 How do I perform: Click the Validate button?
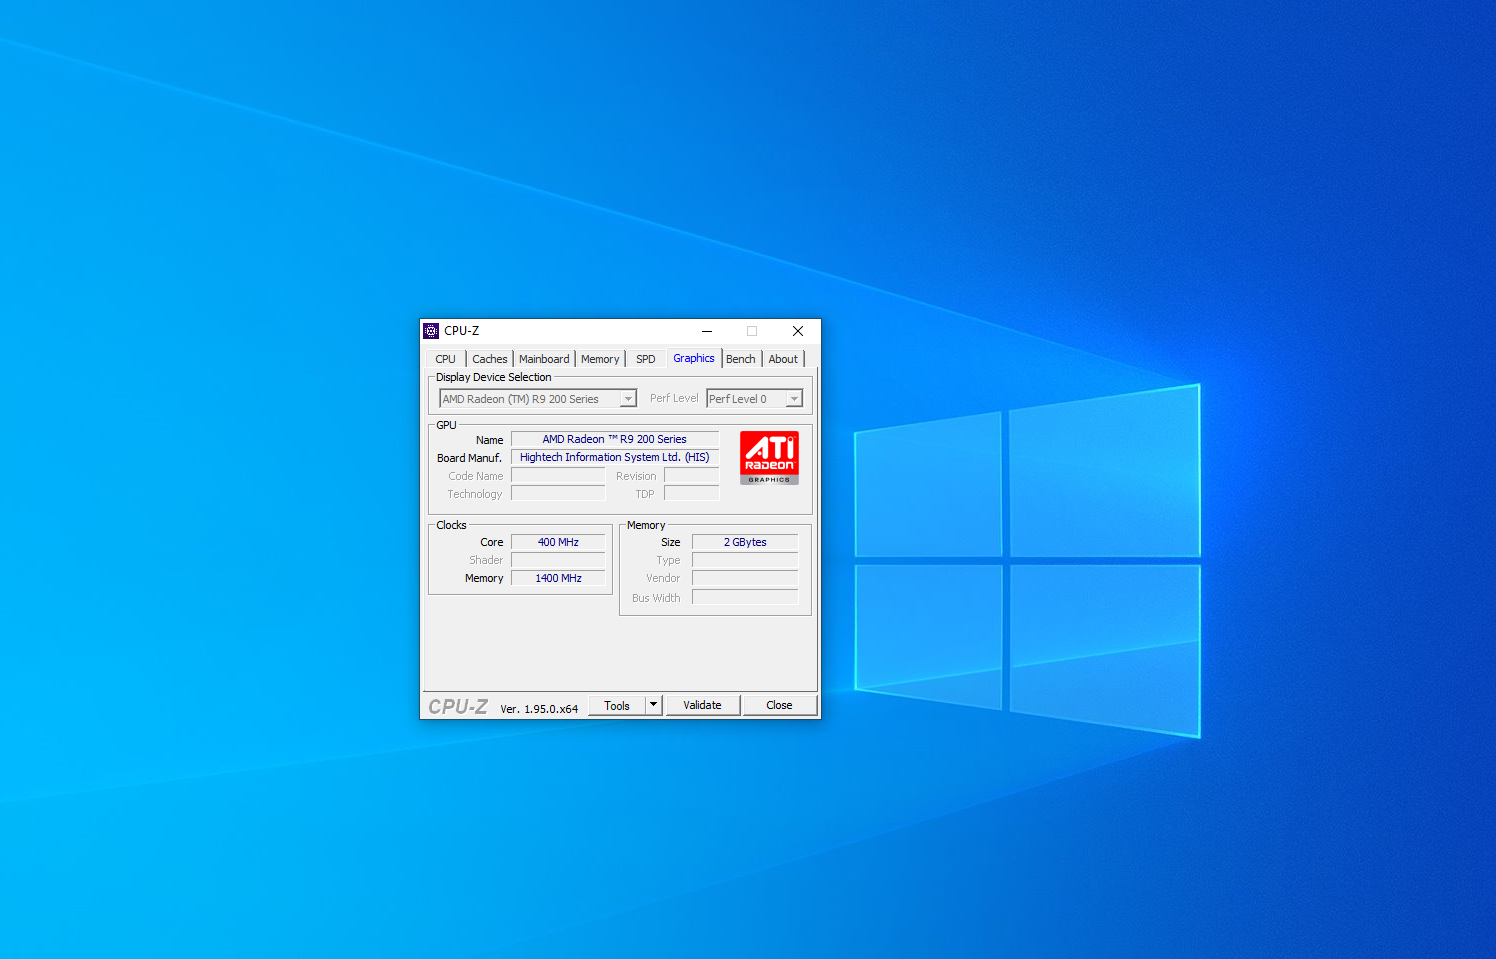tap(703, 706)
